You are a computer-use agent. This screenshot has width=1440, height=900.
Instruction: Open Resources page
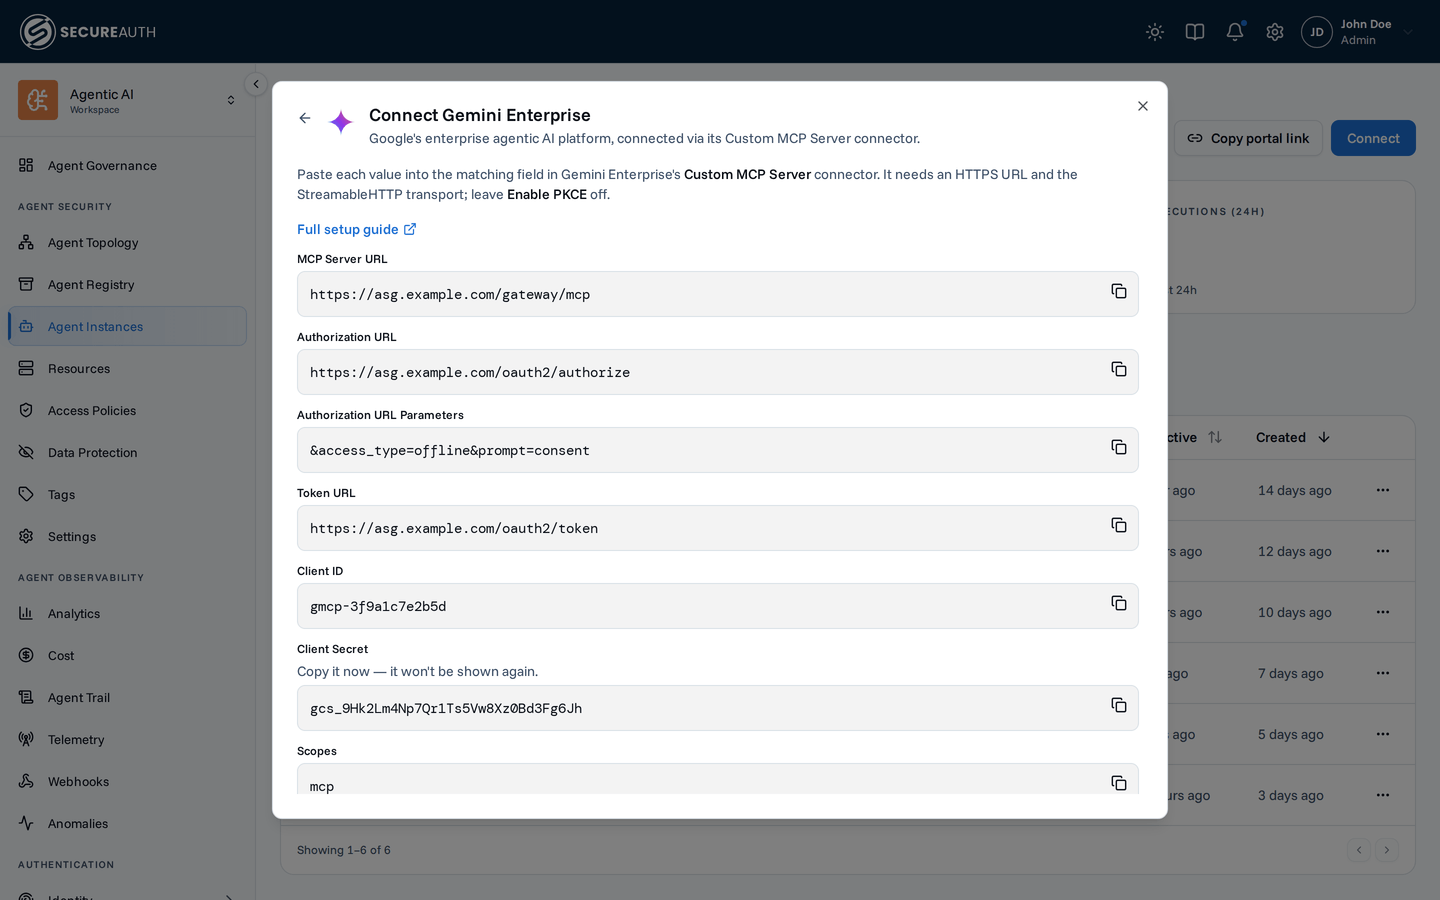(x=127, y=368)
